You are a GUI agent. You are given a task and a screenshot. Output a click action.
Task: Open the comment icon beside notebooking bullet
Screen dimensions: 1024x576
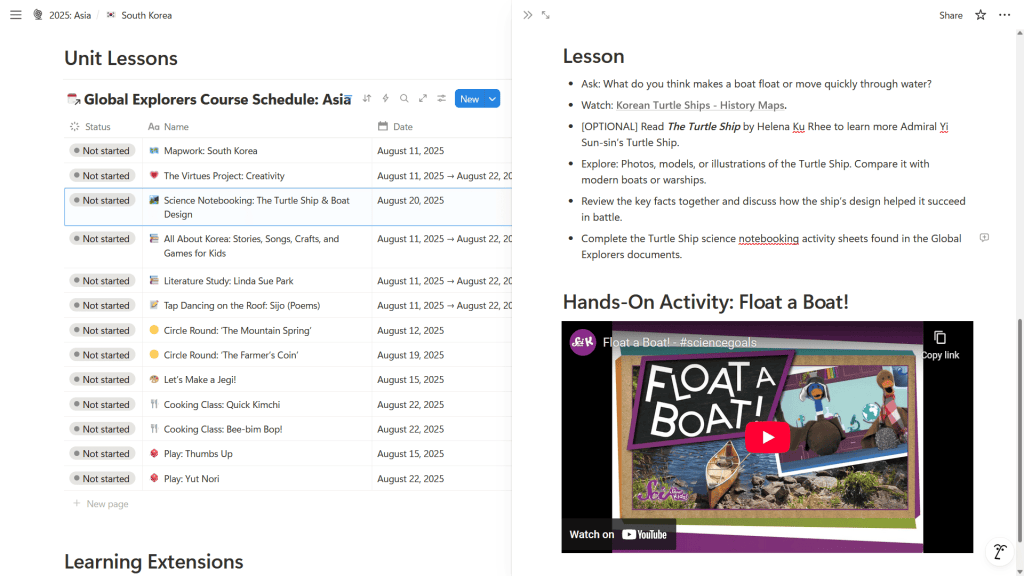coord(984,238)
